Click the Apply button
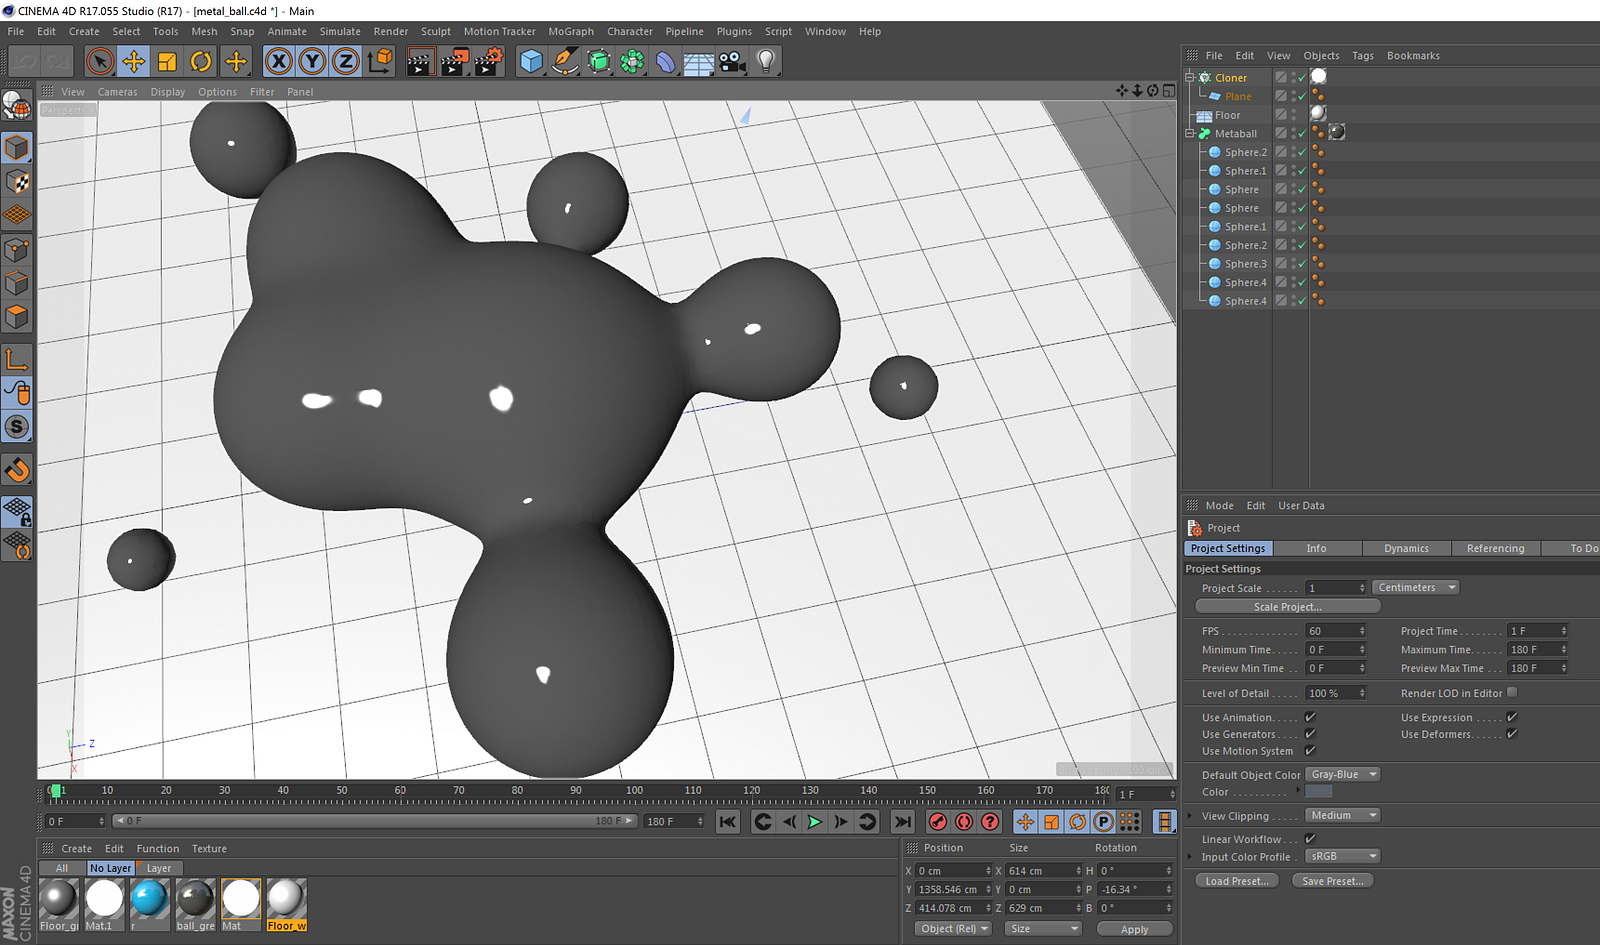 click(x=1134, y=929)
